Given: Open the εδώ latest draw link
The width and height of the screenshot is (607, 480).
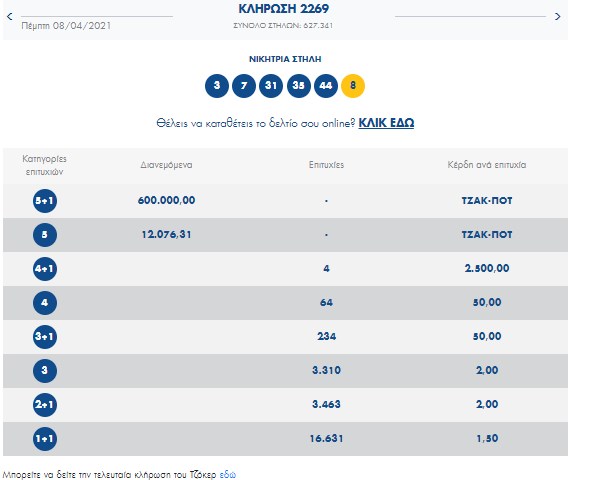Looking at the screenshot, I should pos(229,472).
